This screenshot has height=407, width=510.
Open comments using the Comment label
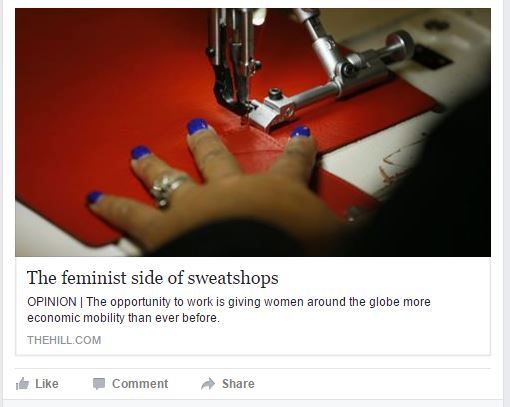(140, 384)
